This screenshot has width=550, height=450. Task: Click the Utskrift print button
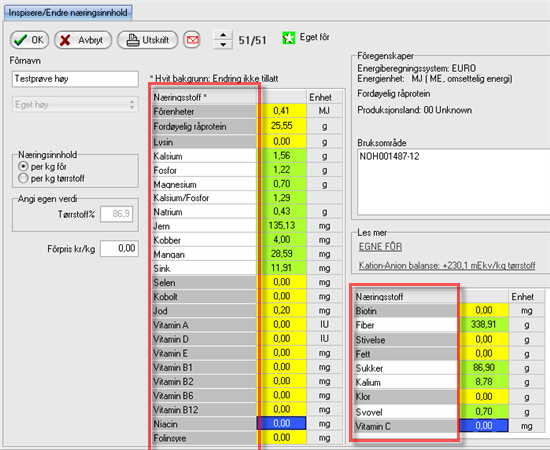pyautogui.click(x=147, y=40)
